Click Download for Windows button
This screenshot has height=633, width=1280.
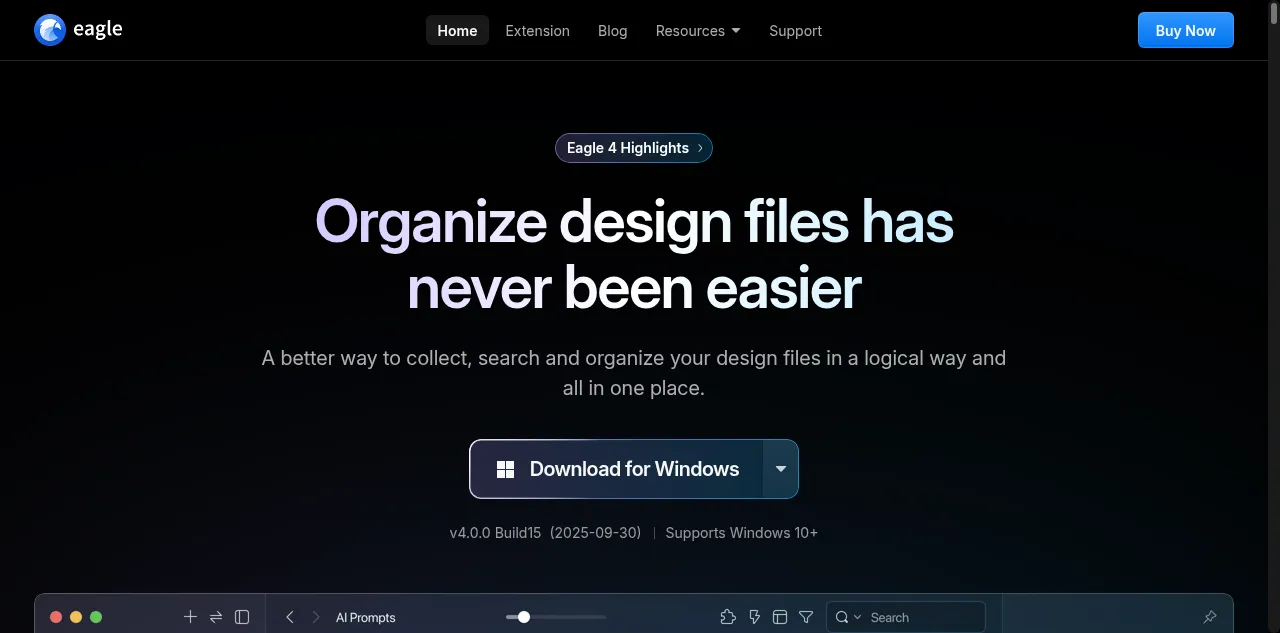[617, 469]
